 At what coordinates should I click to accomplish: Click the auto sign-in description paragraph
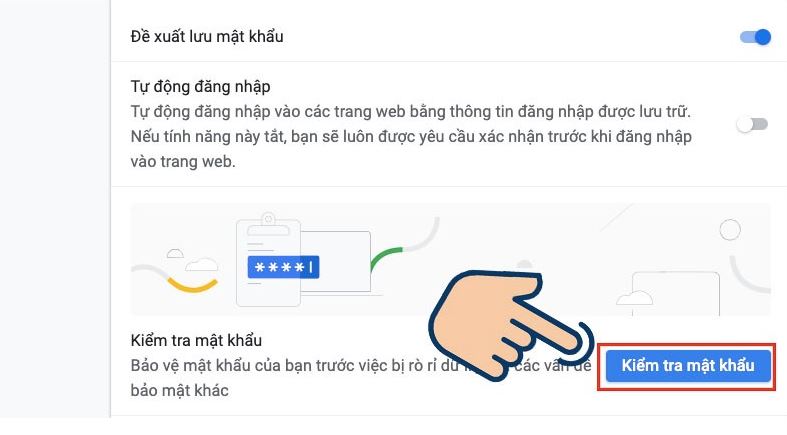(x=411, y=136)
